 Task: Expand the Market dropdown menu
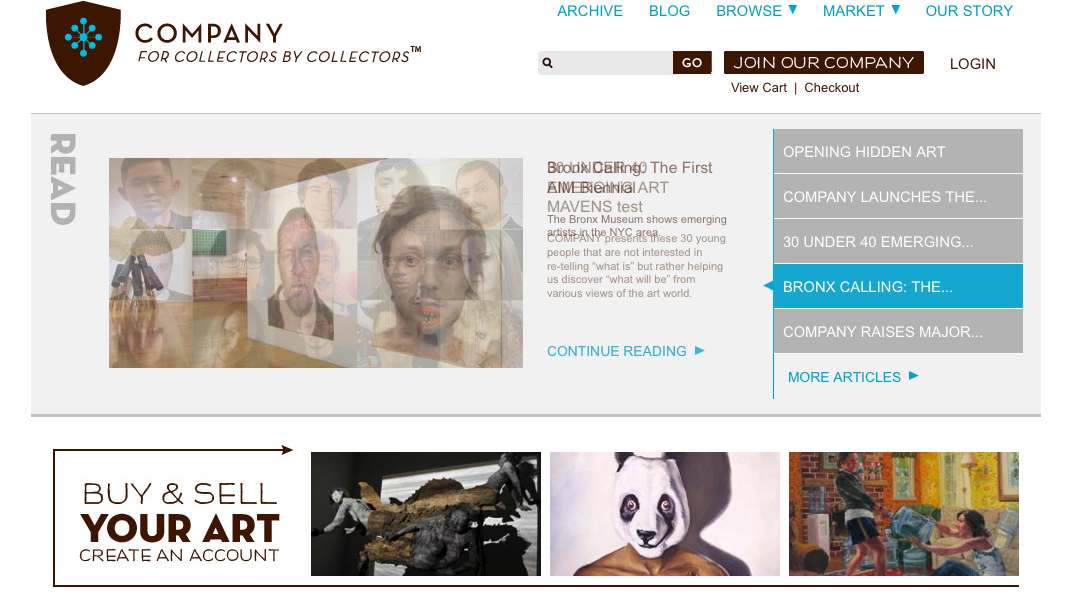[896, 10]
